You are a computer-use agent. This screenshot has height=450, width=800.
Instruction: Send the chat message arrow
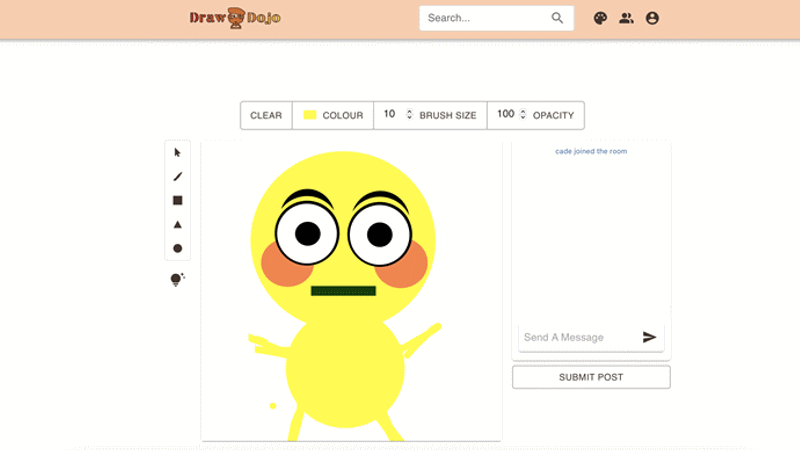649,337
